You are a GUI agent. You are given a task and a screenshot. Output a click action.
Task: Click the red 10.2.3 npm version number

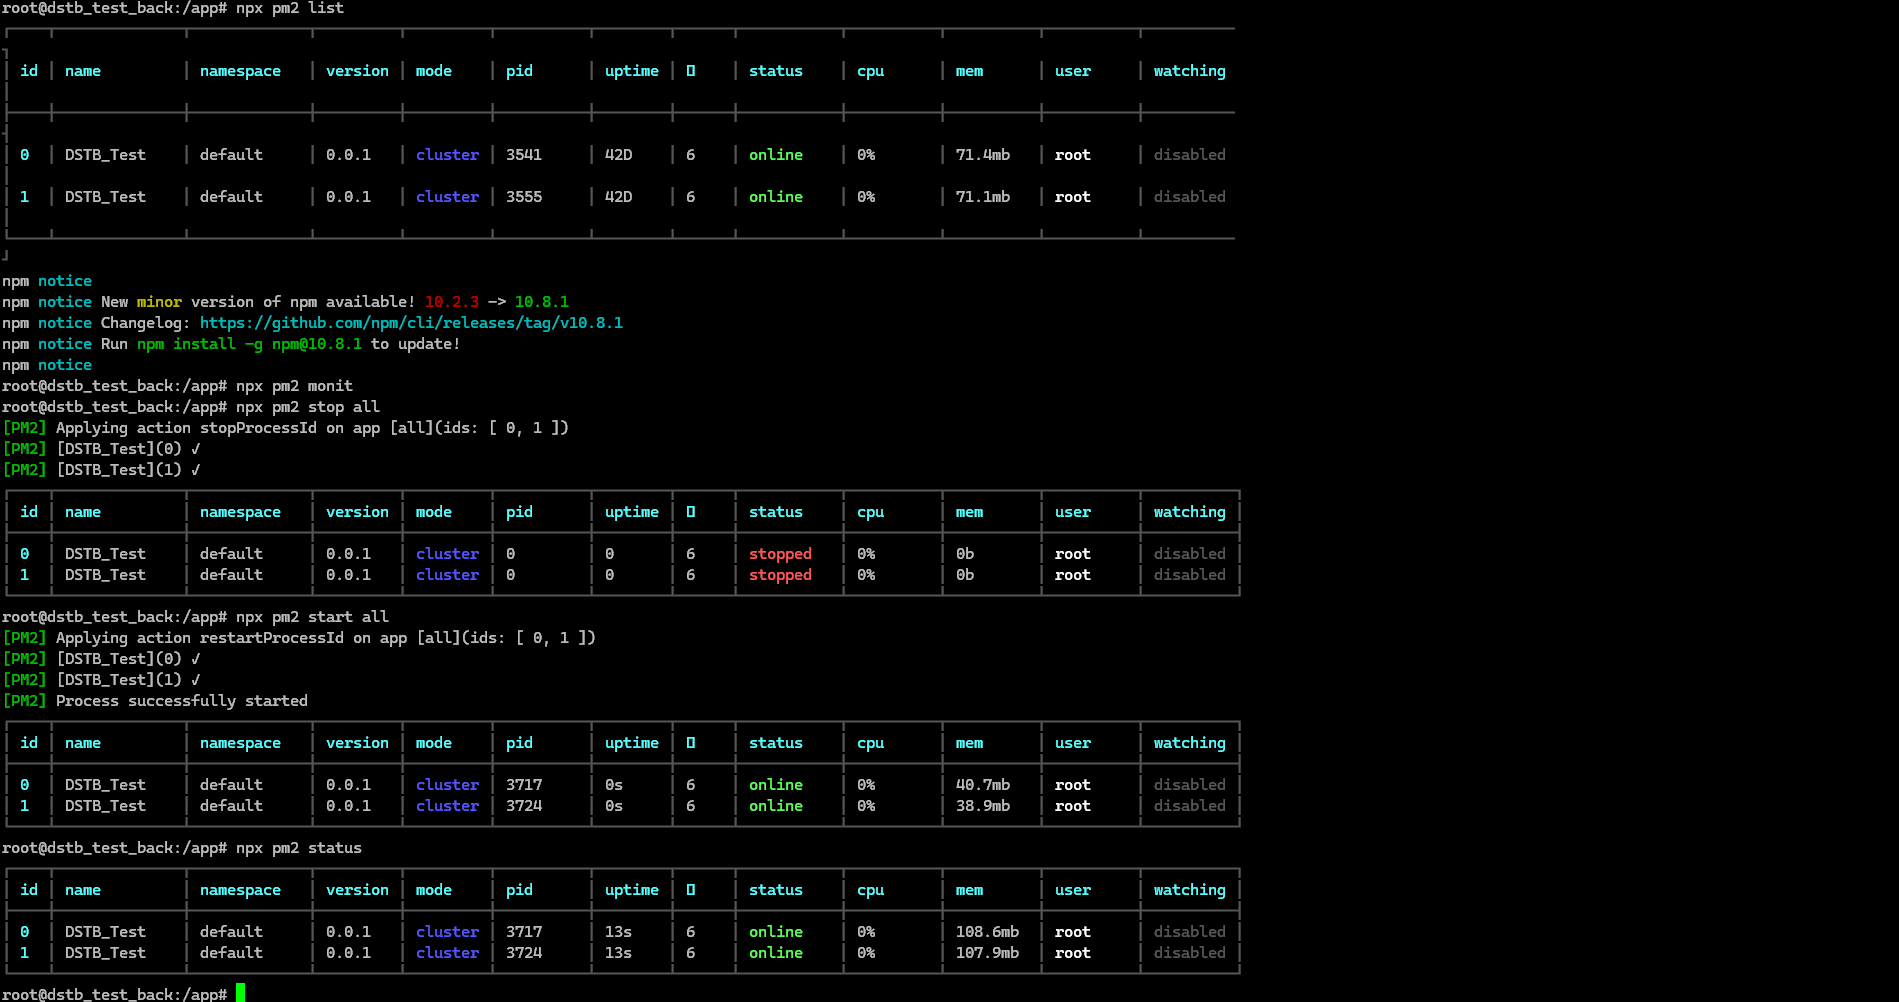(451, 302)
